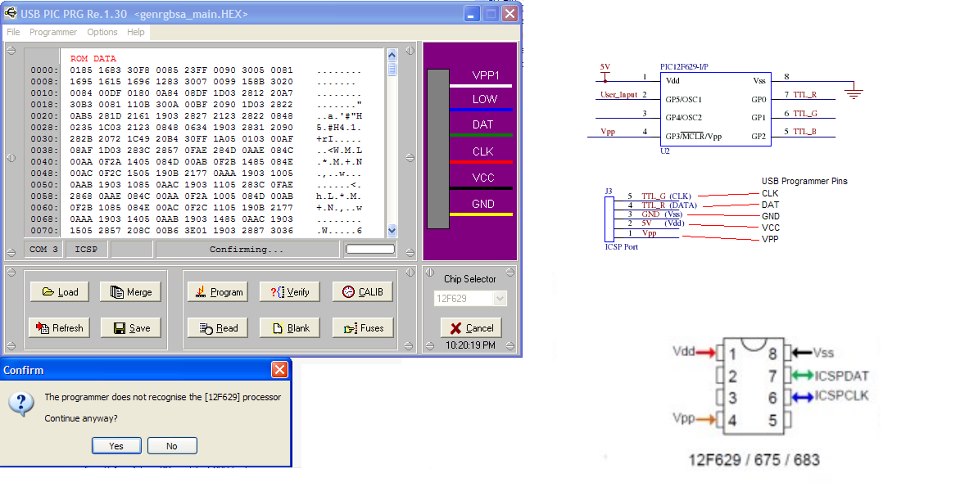The width and height of the screenshot is (960, 487).
Task: Minimize the USB PIC PRG window
Action: (471, 13)
